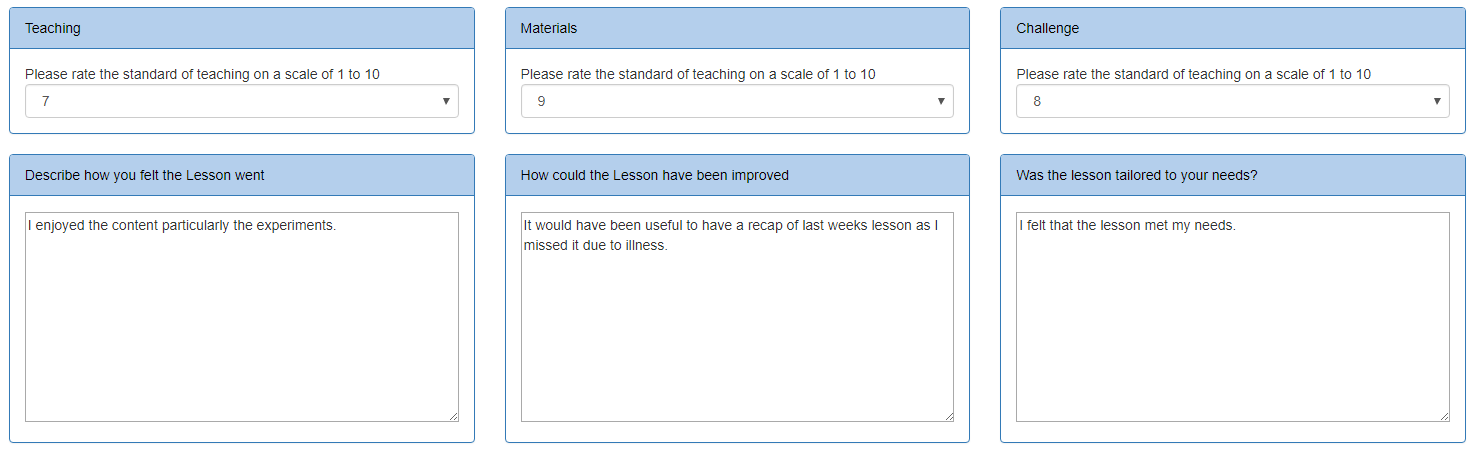Click the resize grip of Lesson went textarea
Viewport: 1480px width, 453px height.
(x=453, y=416)
